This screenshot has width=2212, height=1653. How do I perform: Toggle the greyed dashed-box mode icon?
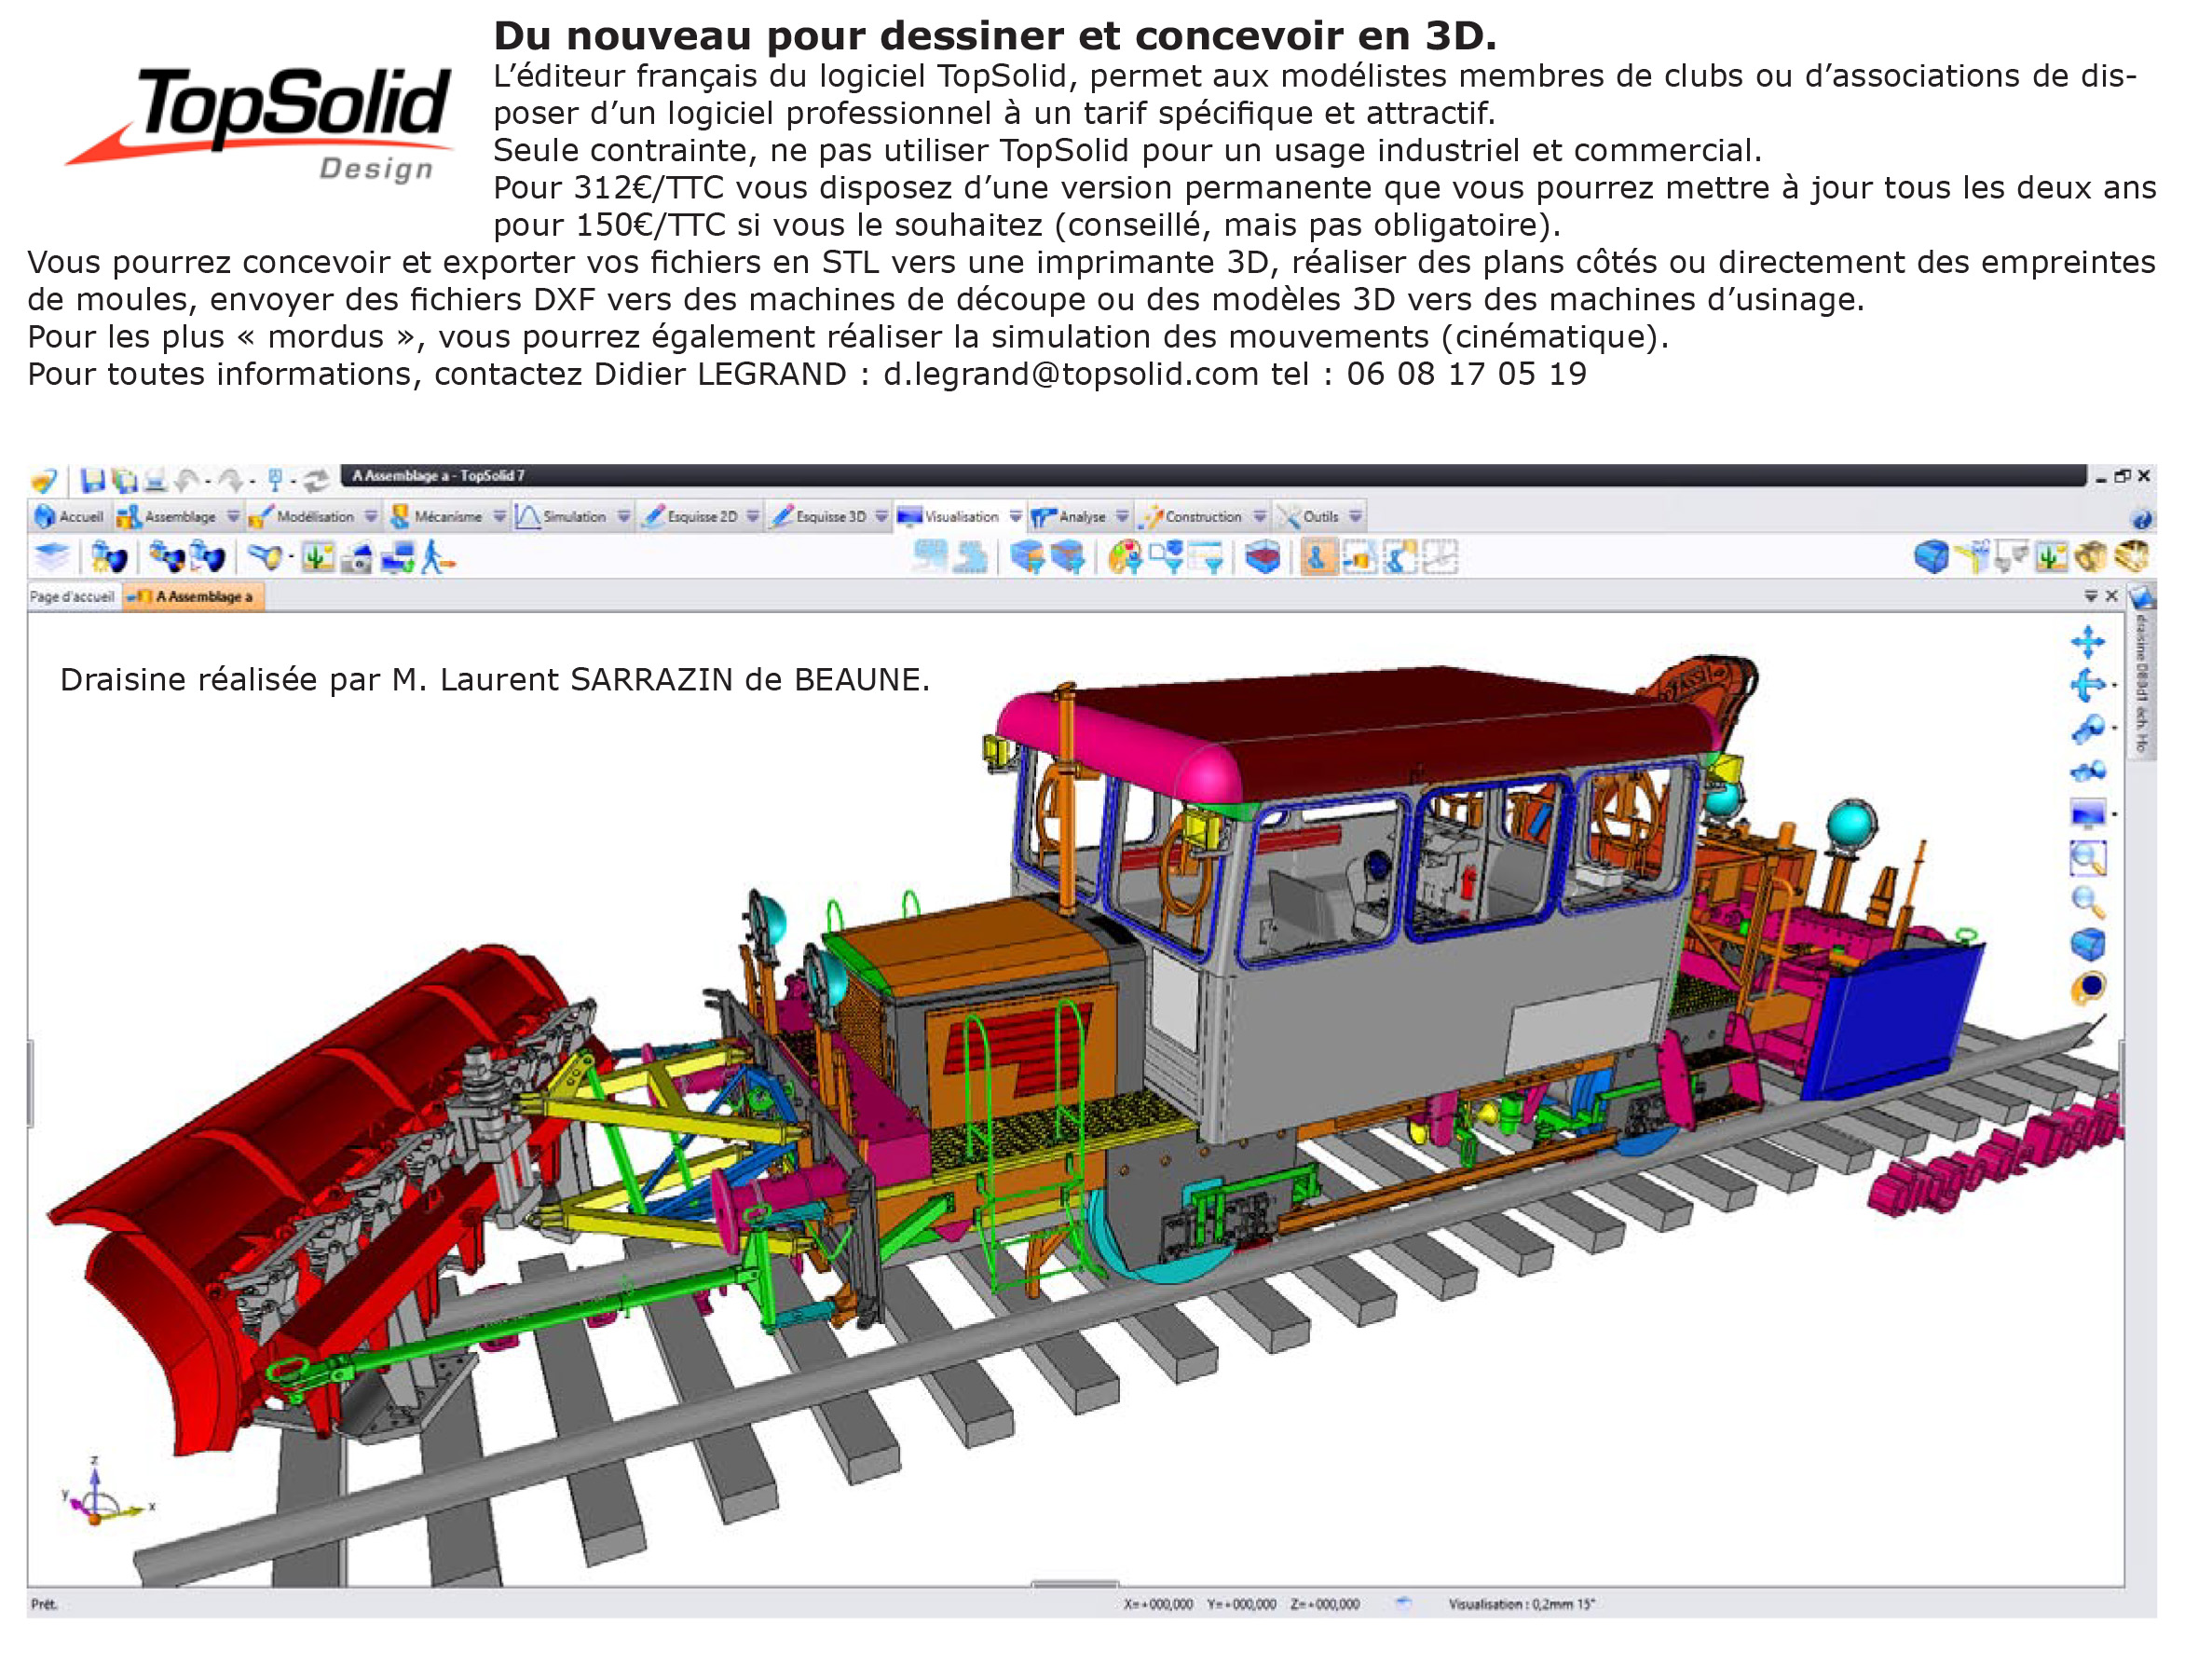1440,557
